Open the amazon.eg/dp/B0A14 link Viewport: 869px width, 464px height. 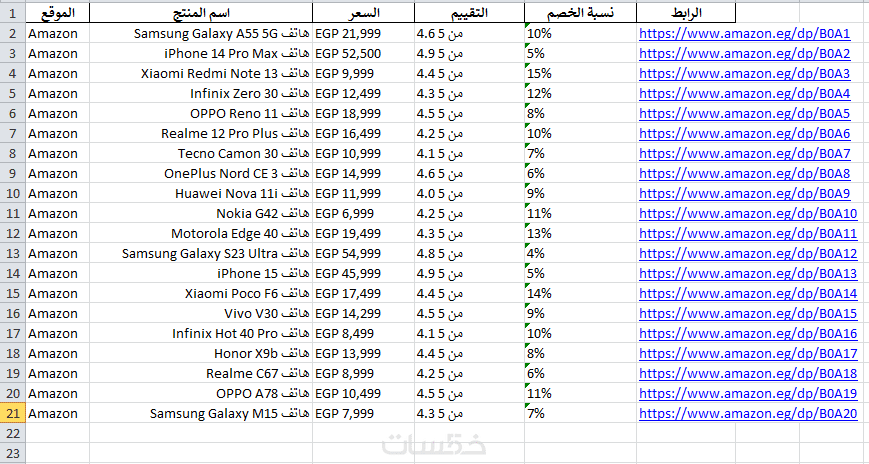click(748, 293)
